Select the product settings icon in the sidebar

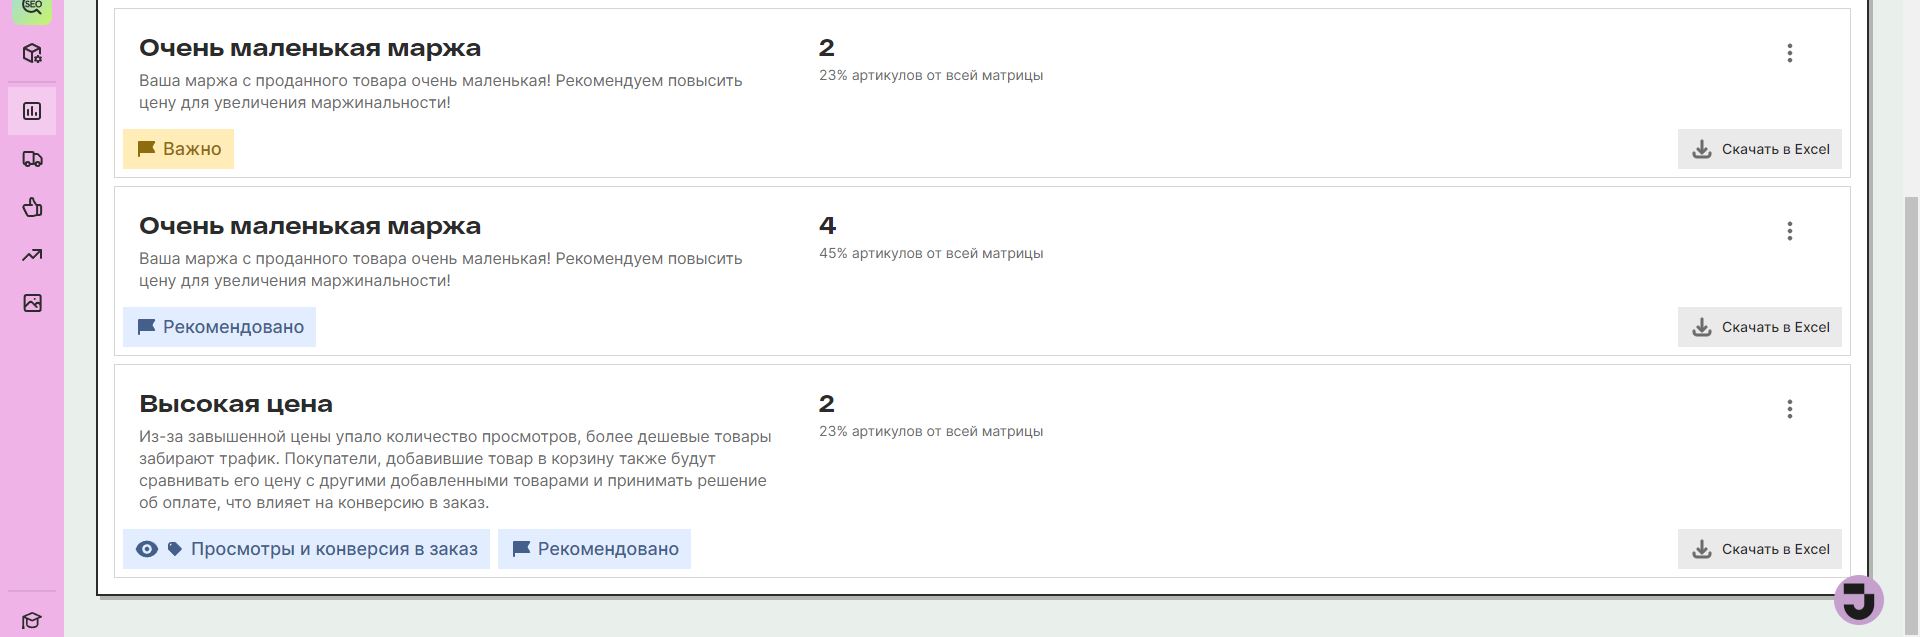pyautogui.click(x=32, y=55)
